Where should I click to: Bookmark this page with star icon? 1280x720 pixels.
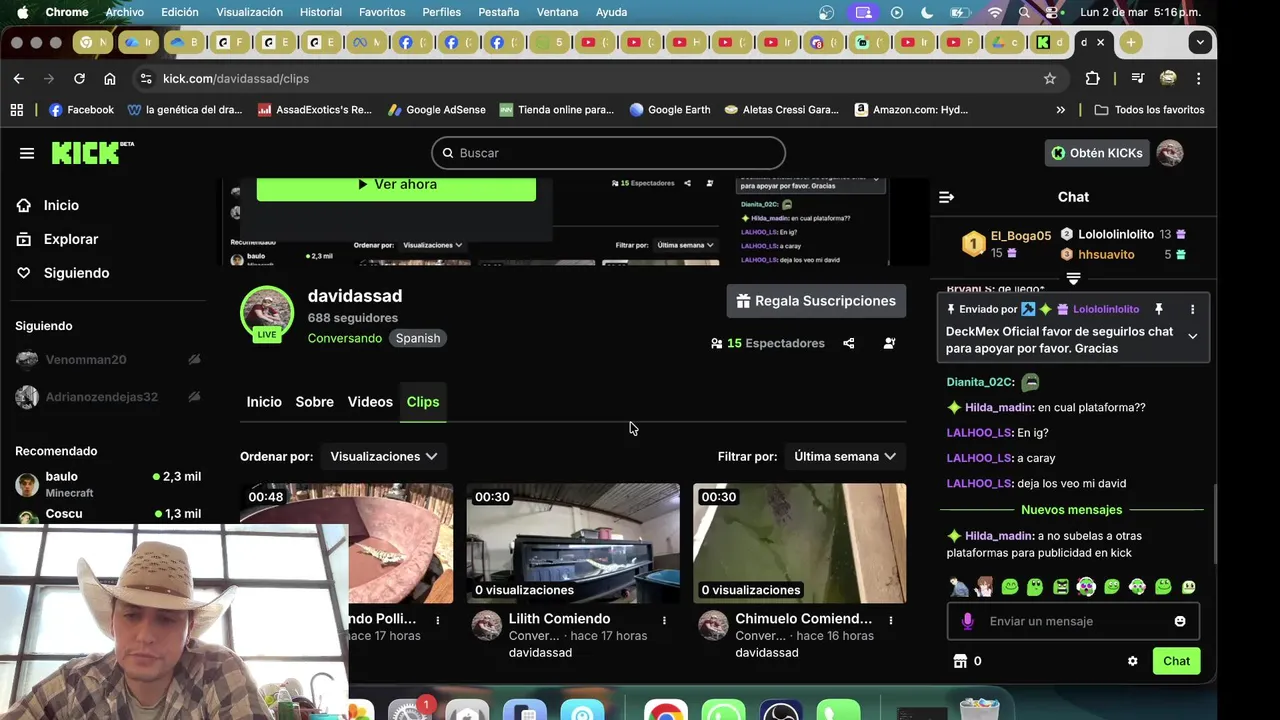coord(1050,78)
